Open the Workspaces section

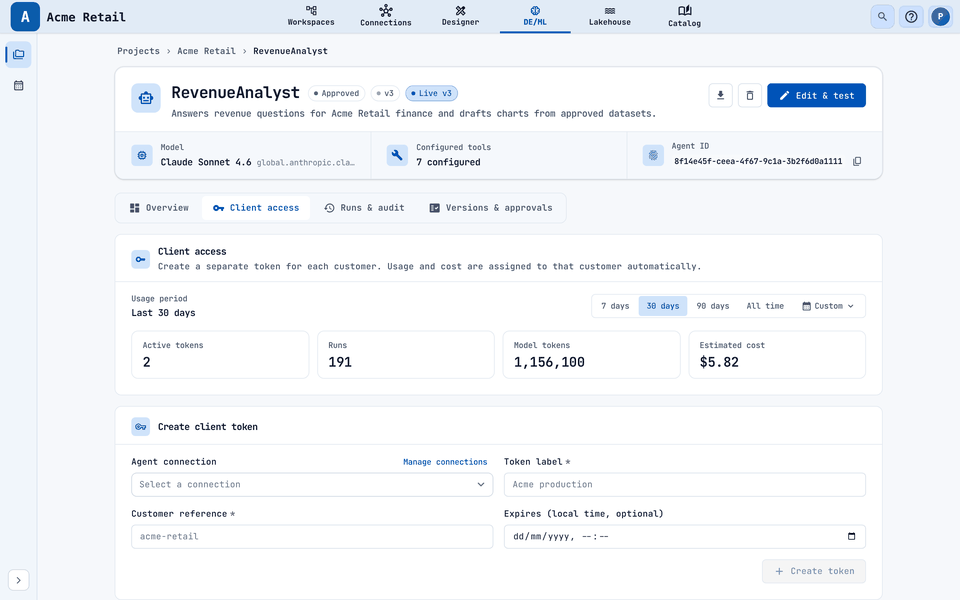(311, 17)
